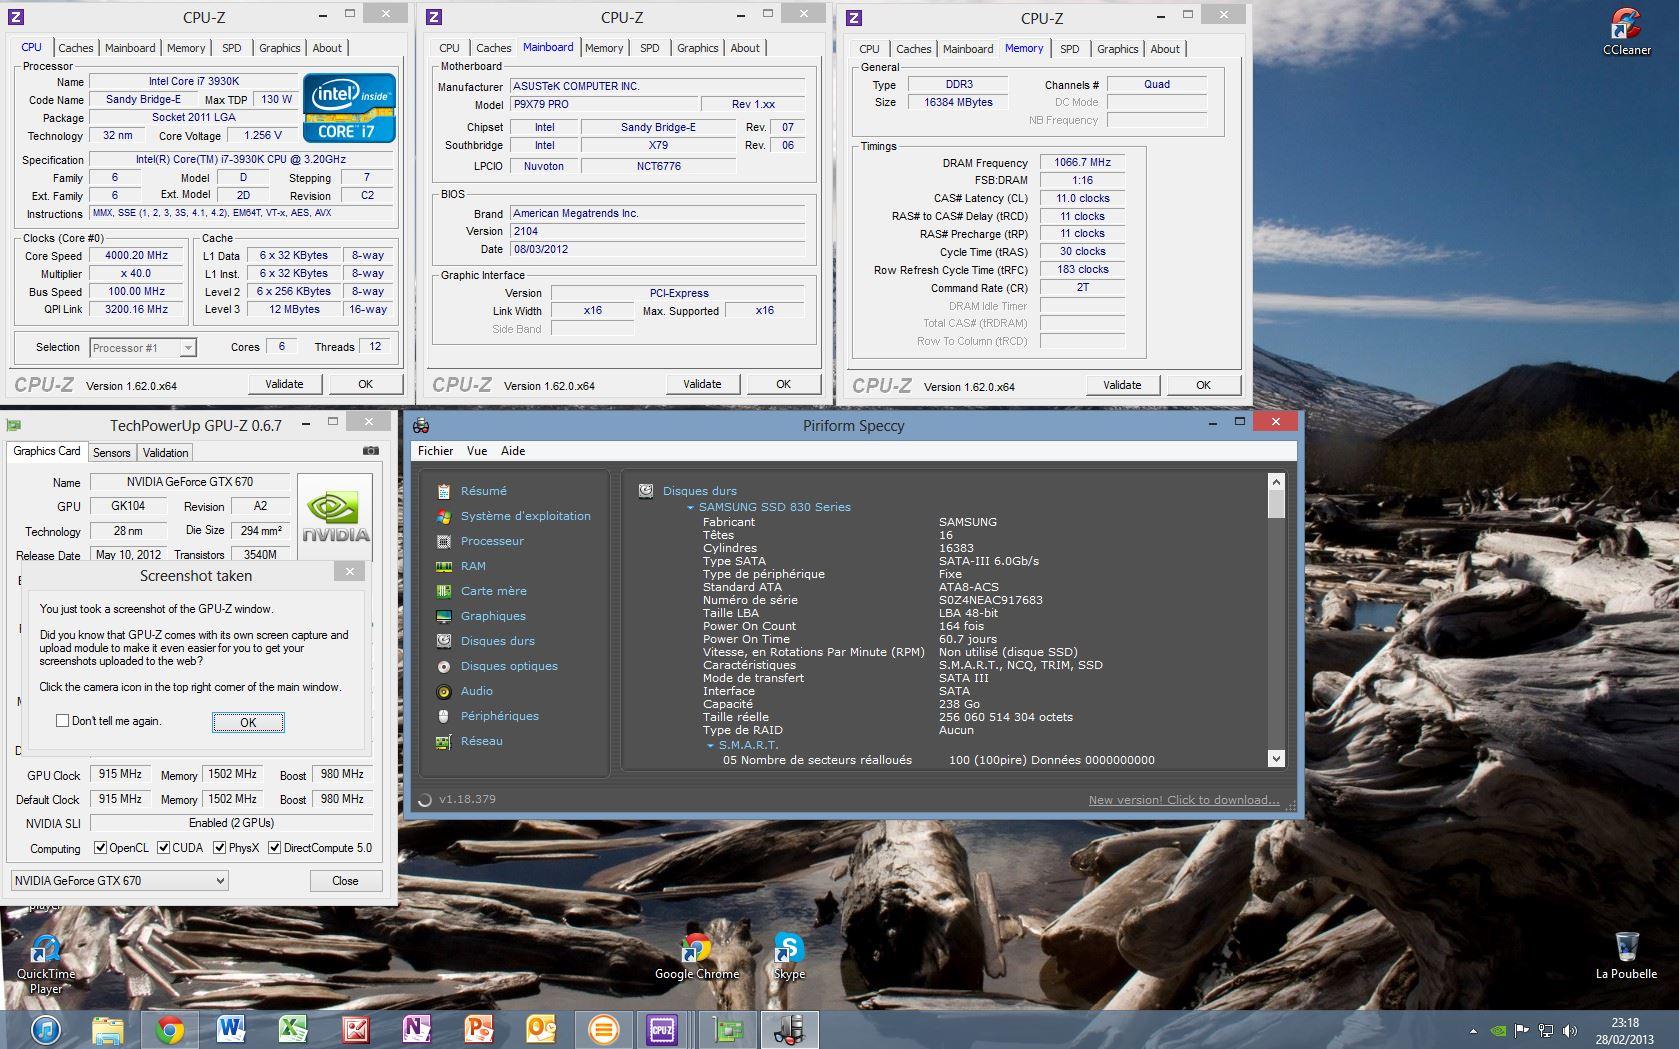Toggle the PhysX checkbox in GPU-Z
1679x1049 pixels.
pyautogui.click(x=219, y=848)
